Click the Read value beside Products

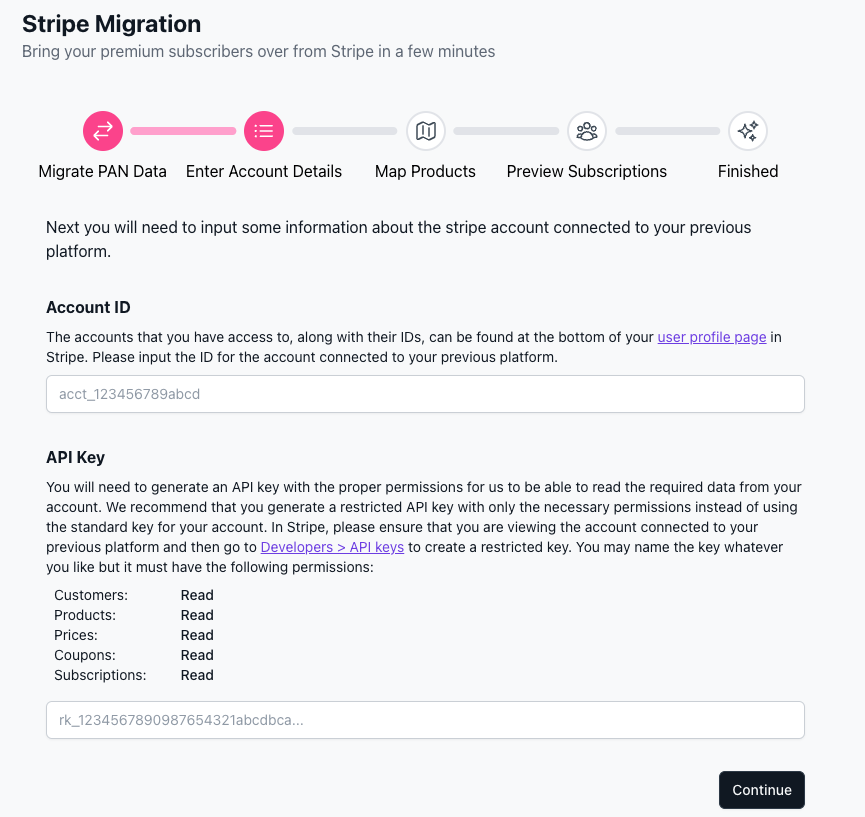197,615
